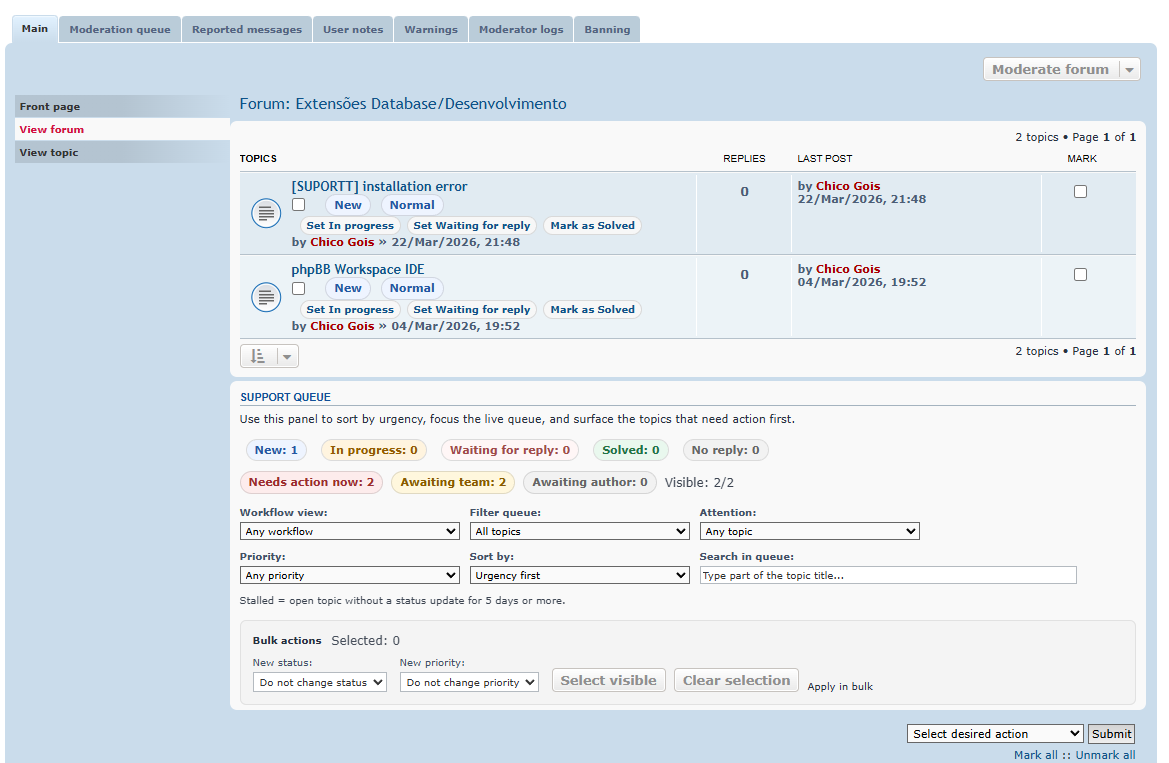Screen dimensions: 1169x763
Task: Expand the Sort by Urgency first dropdown
Action: pos(579,576)
